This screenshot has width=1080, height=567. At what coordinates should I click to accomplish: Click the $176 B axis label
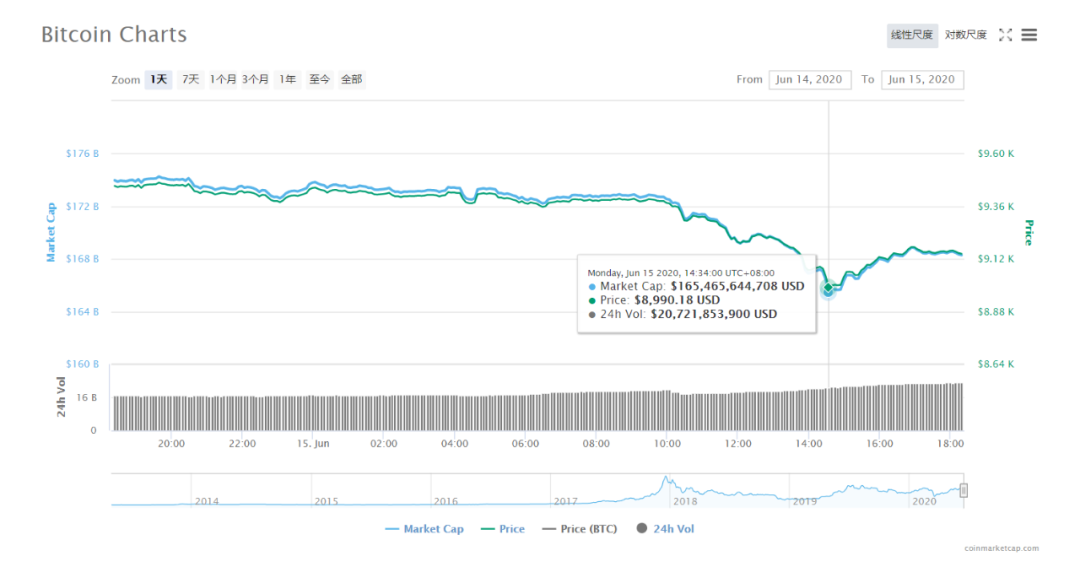[x=83, y=154]
